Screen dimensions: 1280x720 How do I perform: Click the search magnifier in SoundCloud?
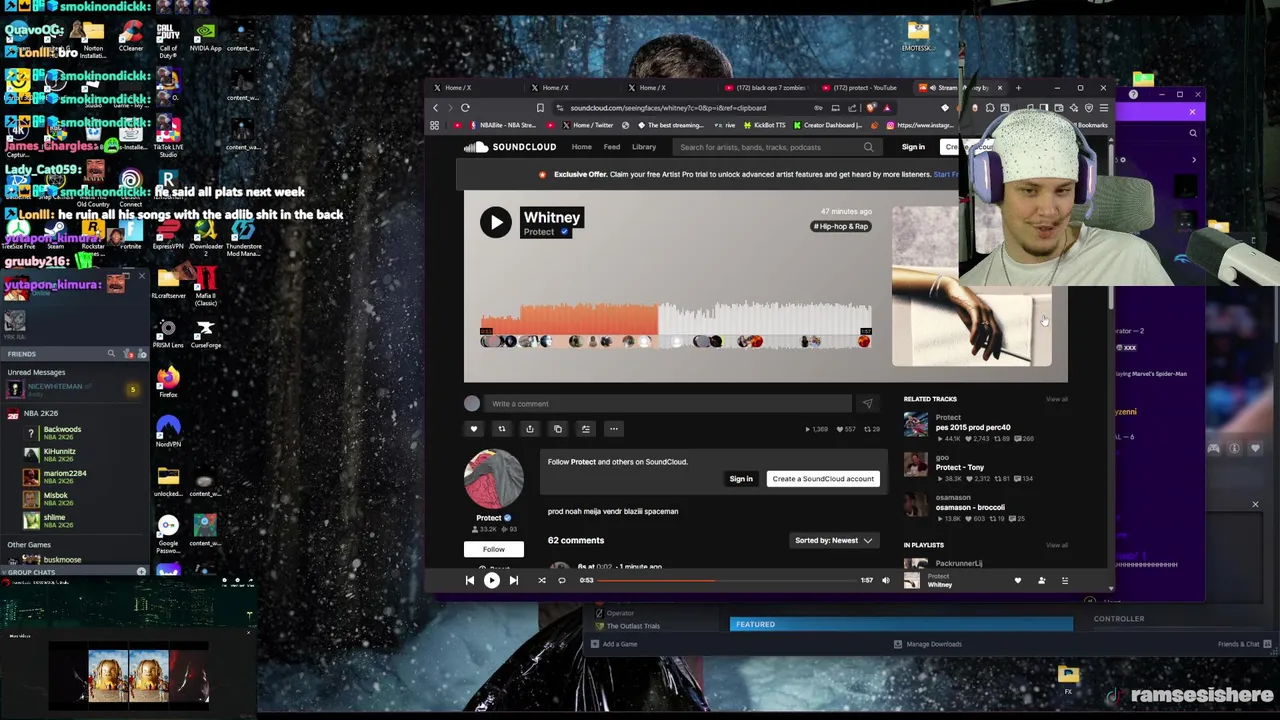pos(868,147)
